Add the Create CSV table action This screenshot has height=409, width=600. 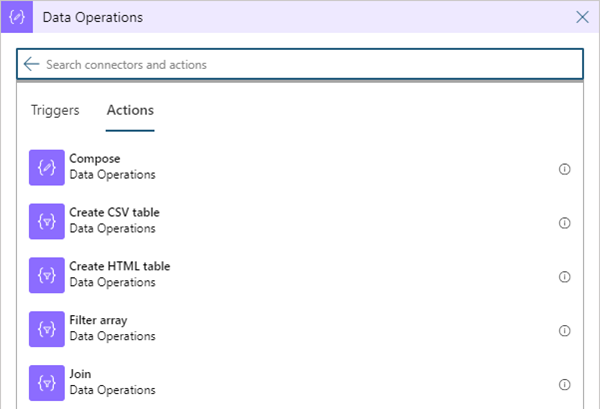point(114,213)
